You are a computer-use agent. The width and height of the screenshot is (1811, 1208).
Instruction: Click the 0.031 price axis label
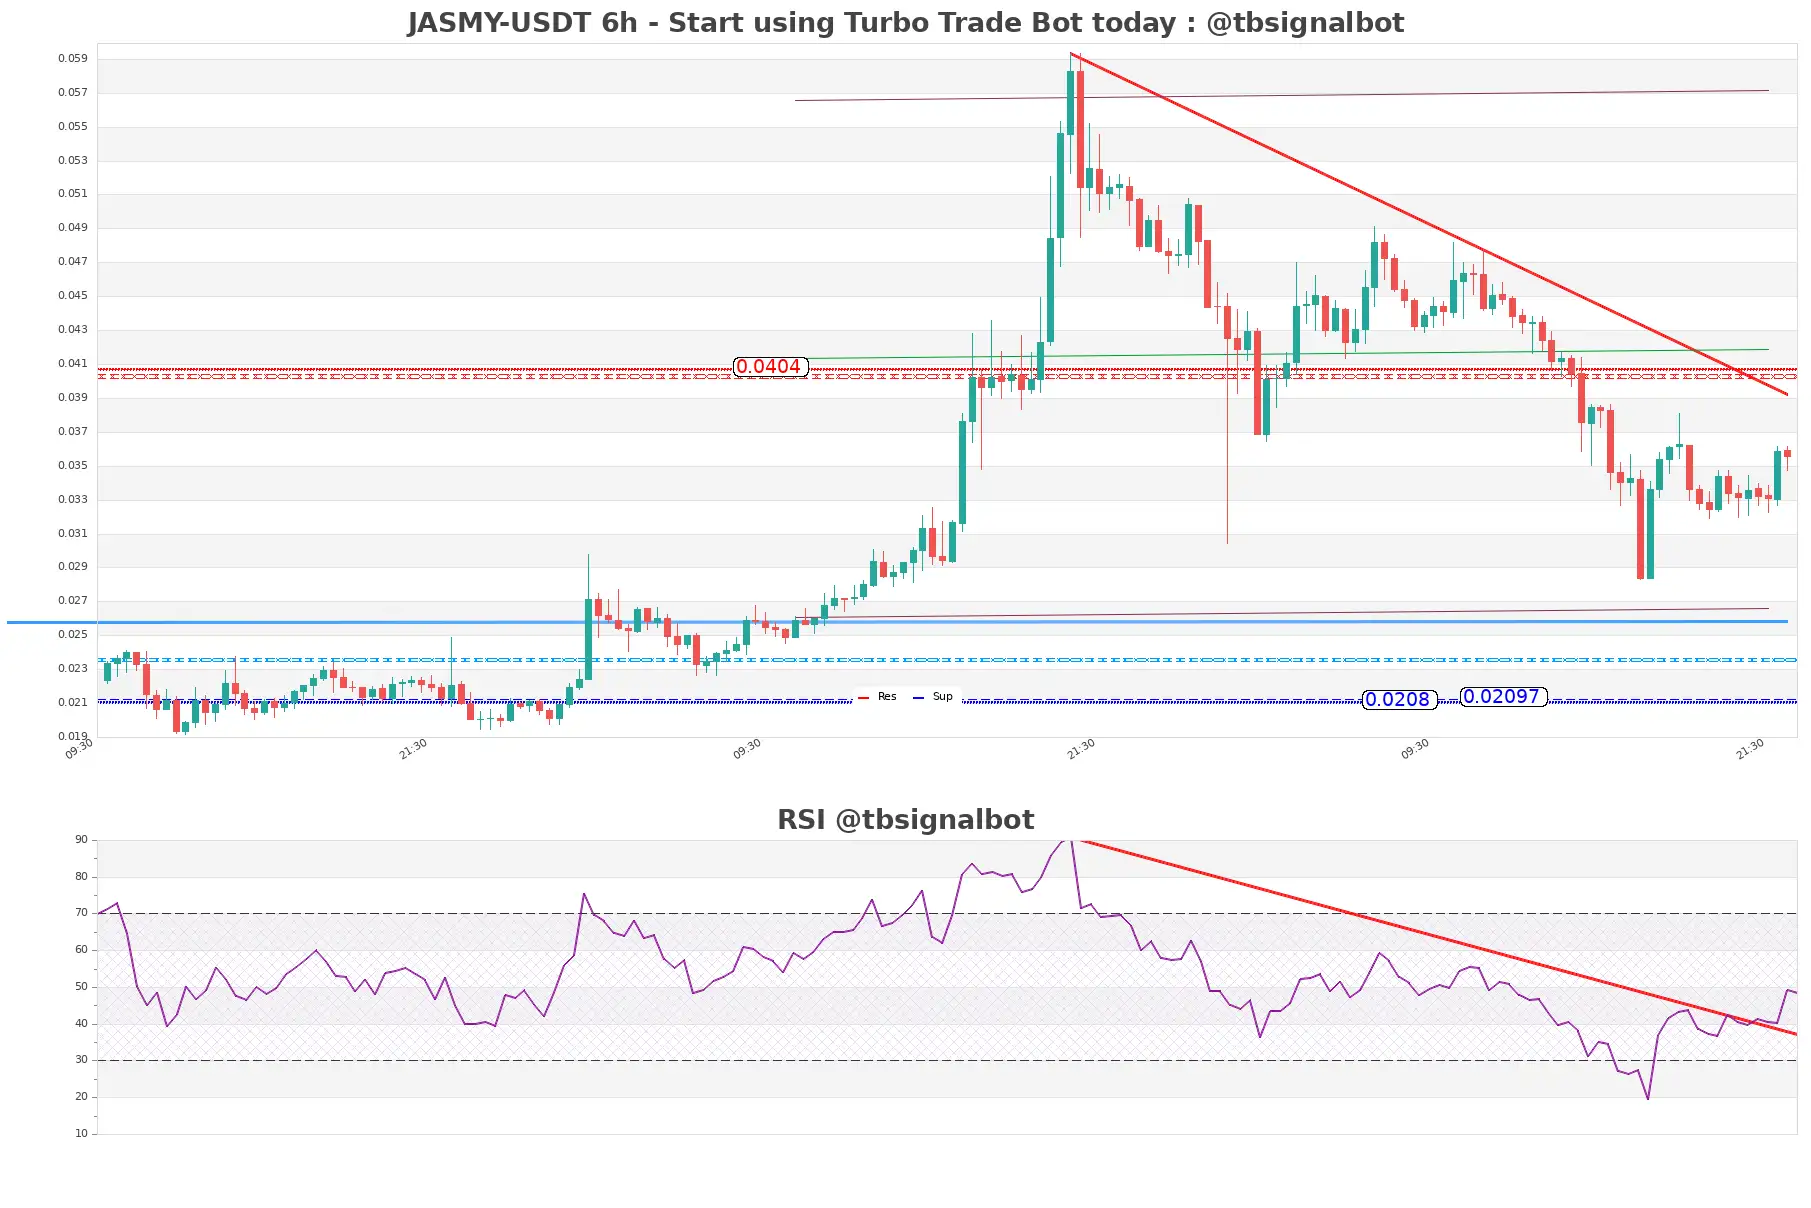point(72,534)
